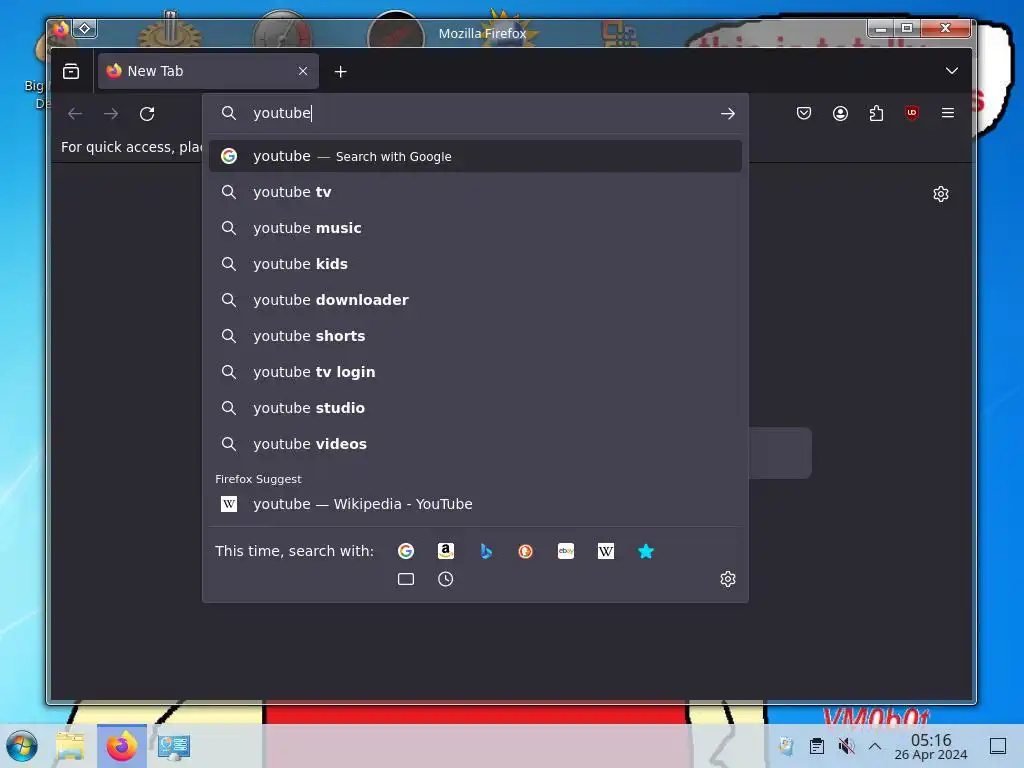Click the Firefox taskbar icon

(122, 746)
